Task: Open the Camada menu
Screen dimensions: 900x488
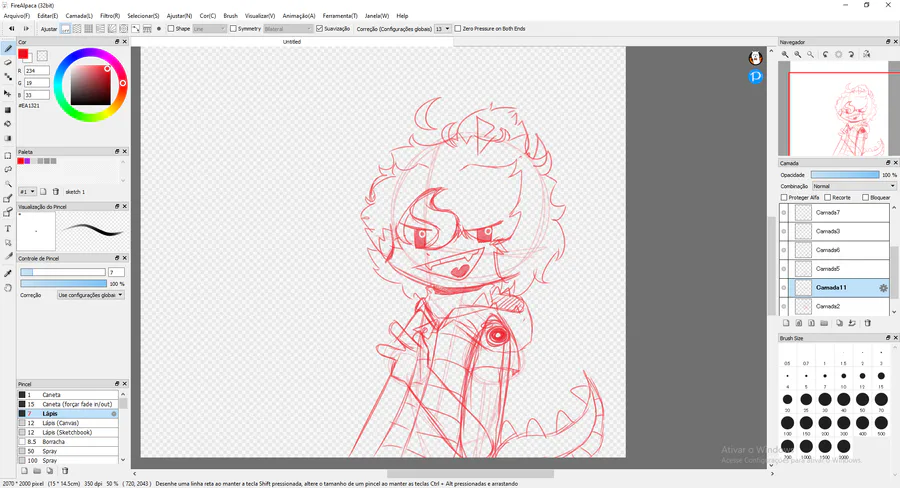Action: pyautogui.click(x=79, y=16)
